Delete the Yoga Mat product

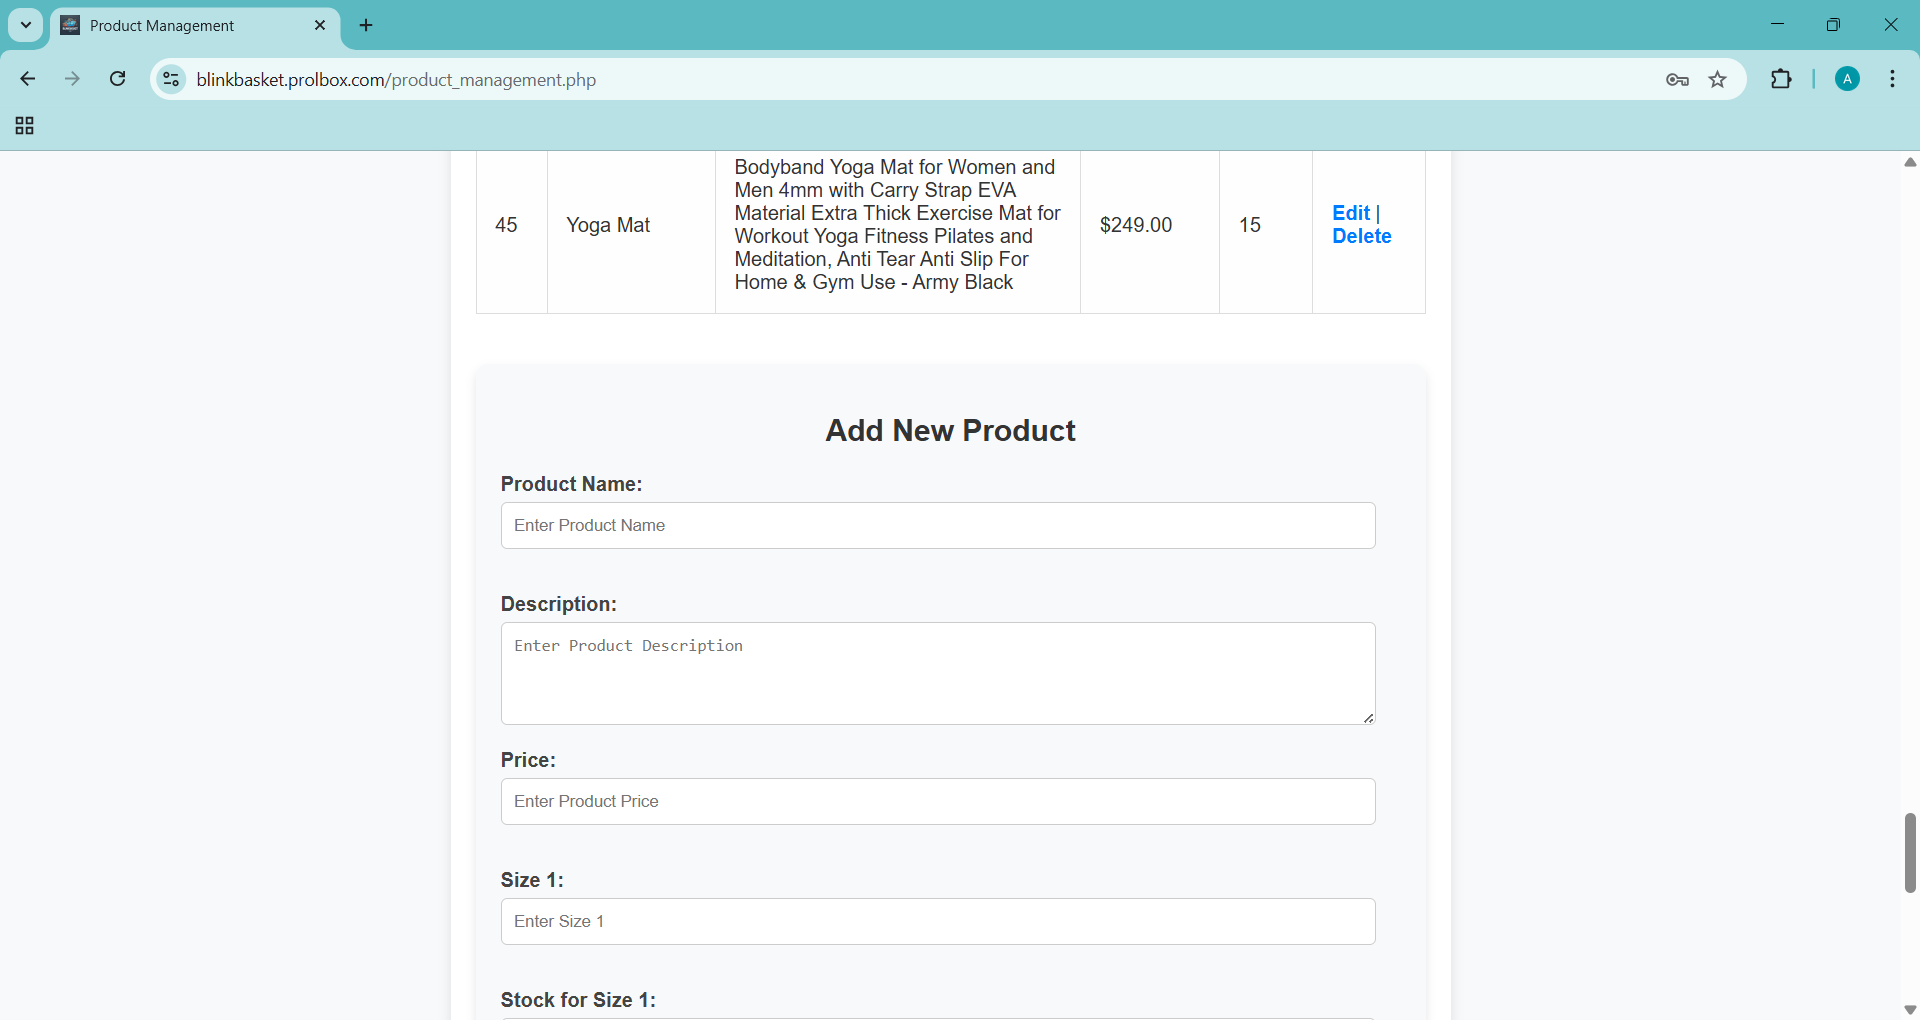pyautogui.click(x=1361, y=237)
